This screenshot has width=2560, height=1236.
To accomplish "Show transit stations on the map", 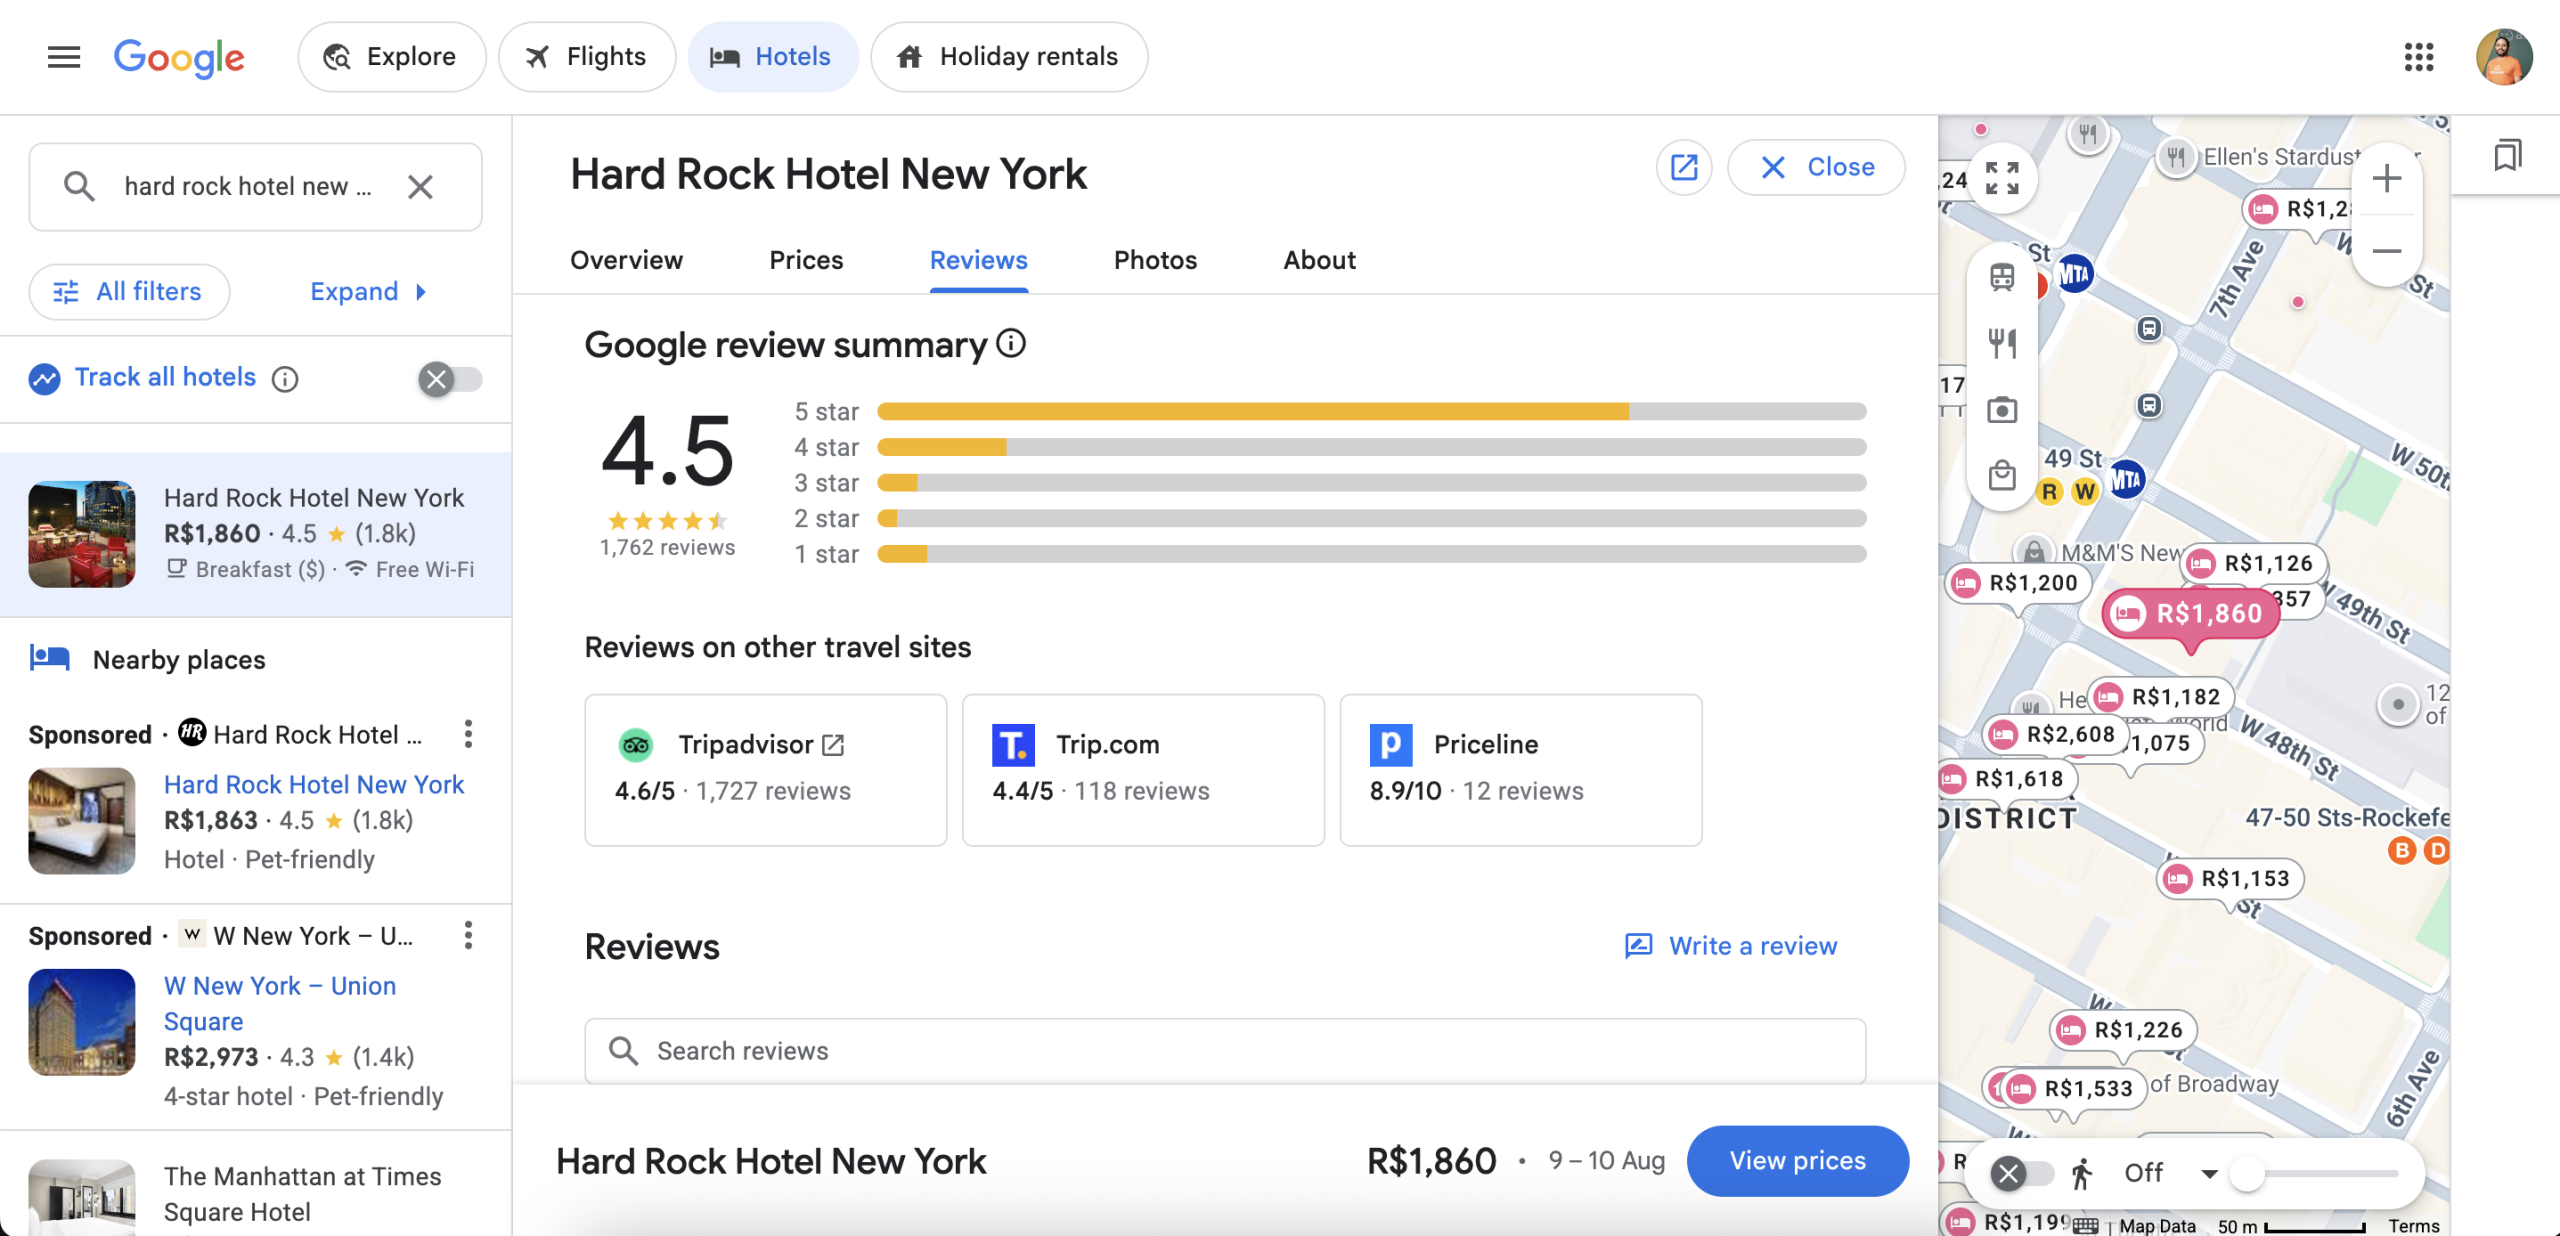I will (x=2002, y=278).
